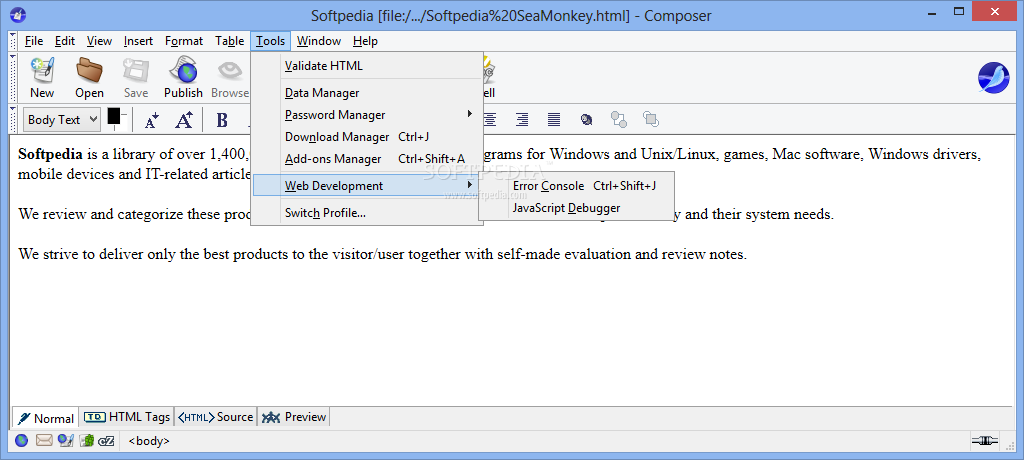The width and height of the screenshot is (1024, 460).
Task: Click in the paragraph starting 'We strive to deliver'
Action: [382, 255]
